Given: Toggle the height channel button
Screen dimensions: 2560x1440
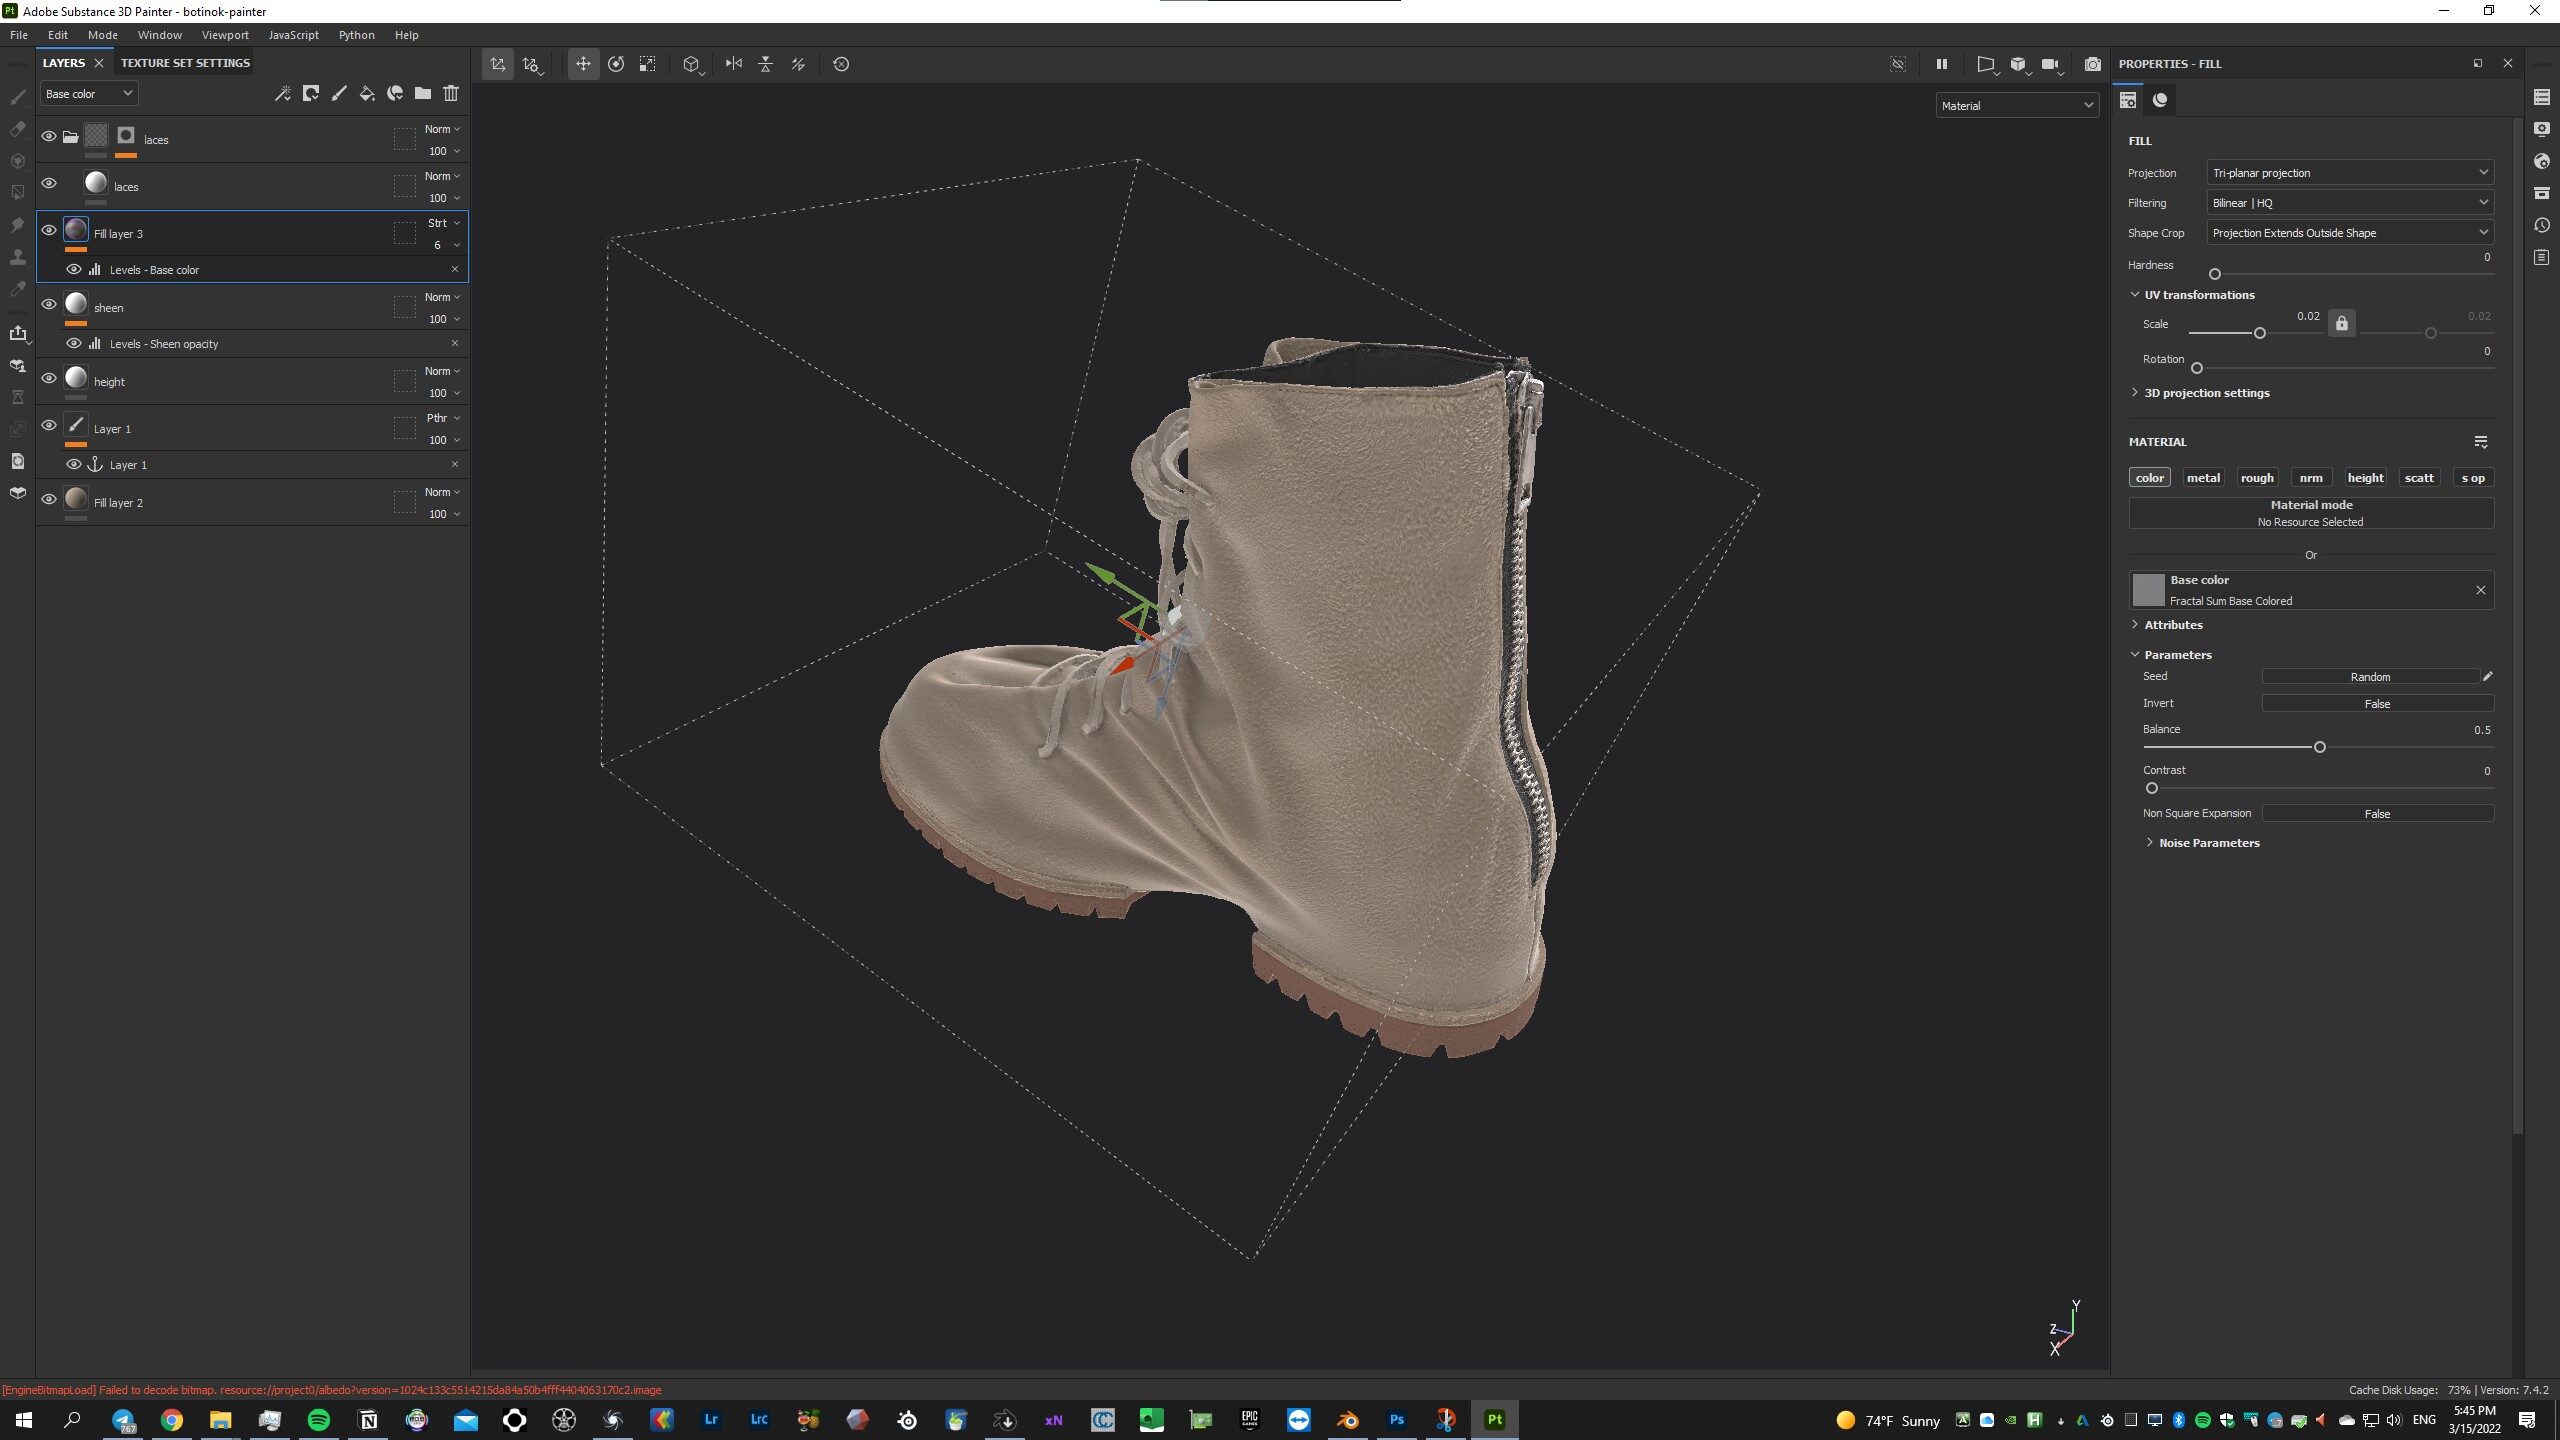Looking at the screenshot, I should 2365,477.
